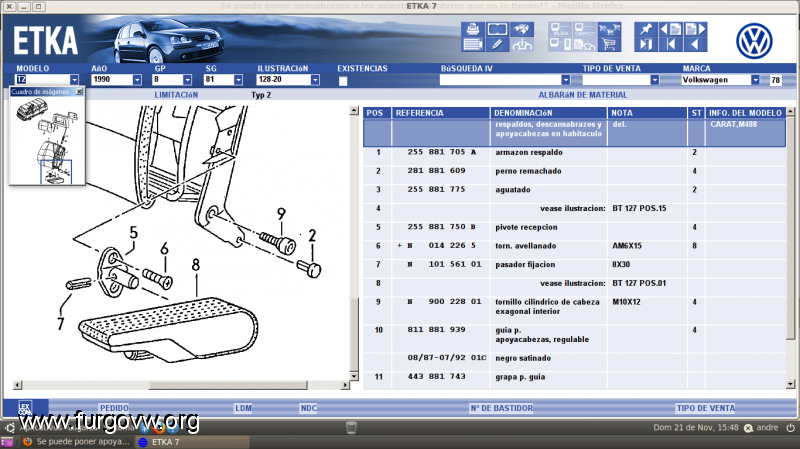
Task: Expand the AñO dropdown showing 1990
Action: [x=137, y=80]
